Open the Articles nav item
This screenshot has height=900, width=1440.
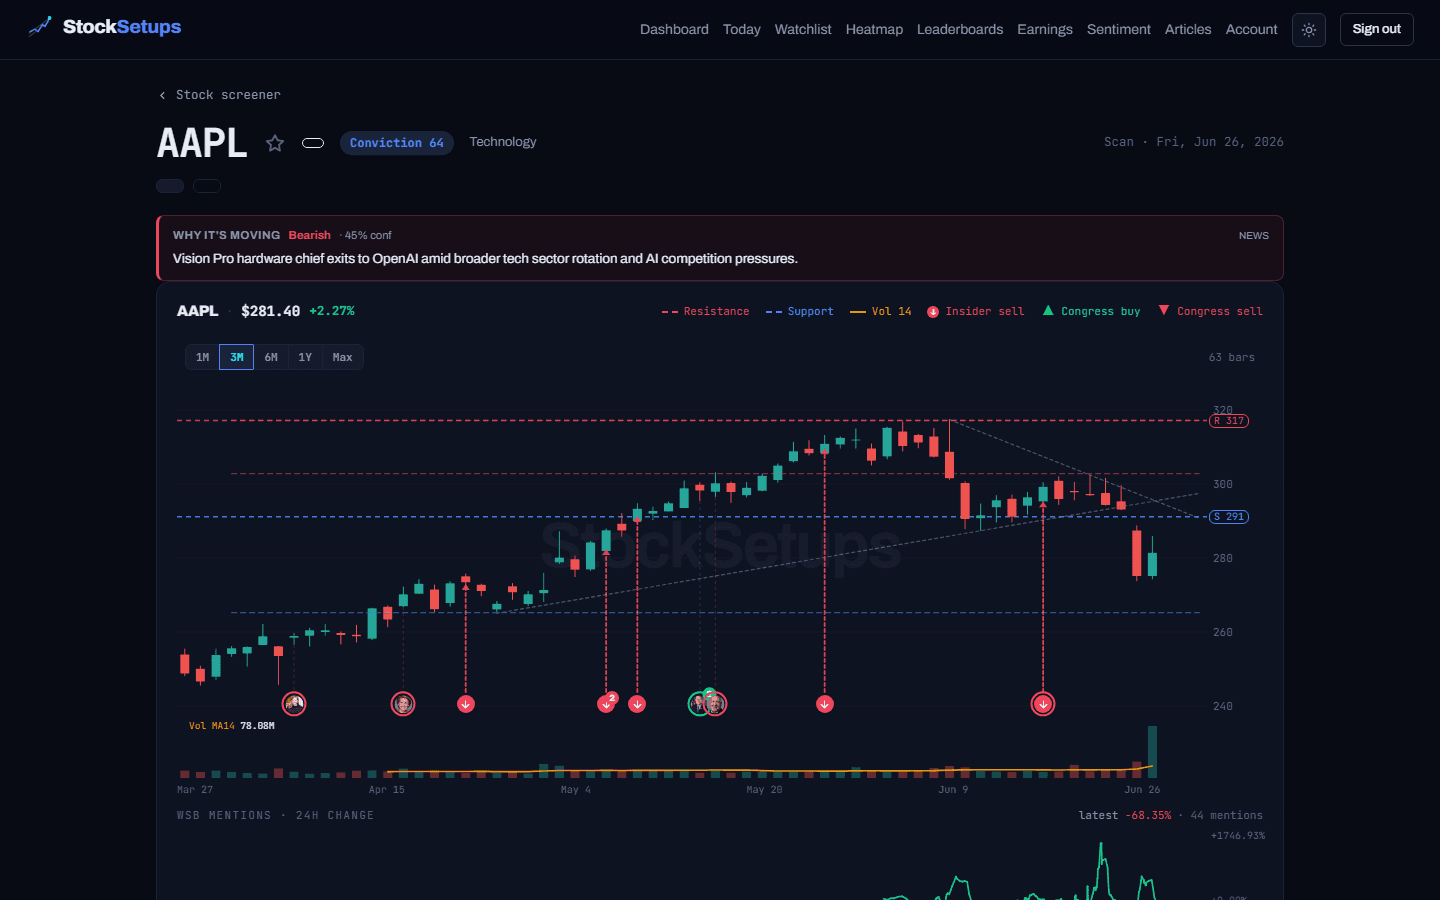[1188, 30]
